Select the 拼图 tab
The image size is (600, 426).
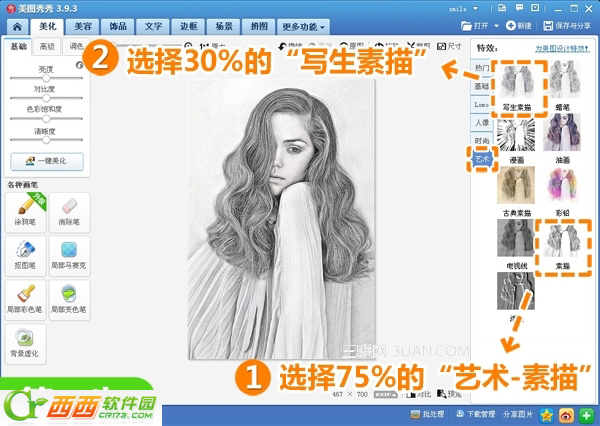(x=259, y=26)
